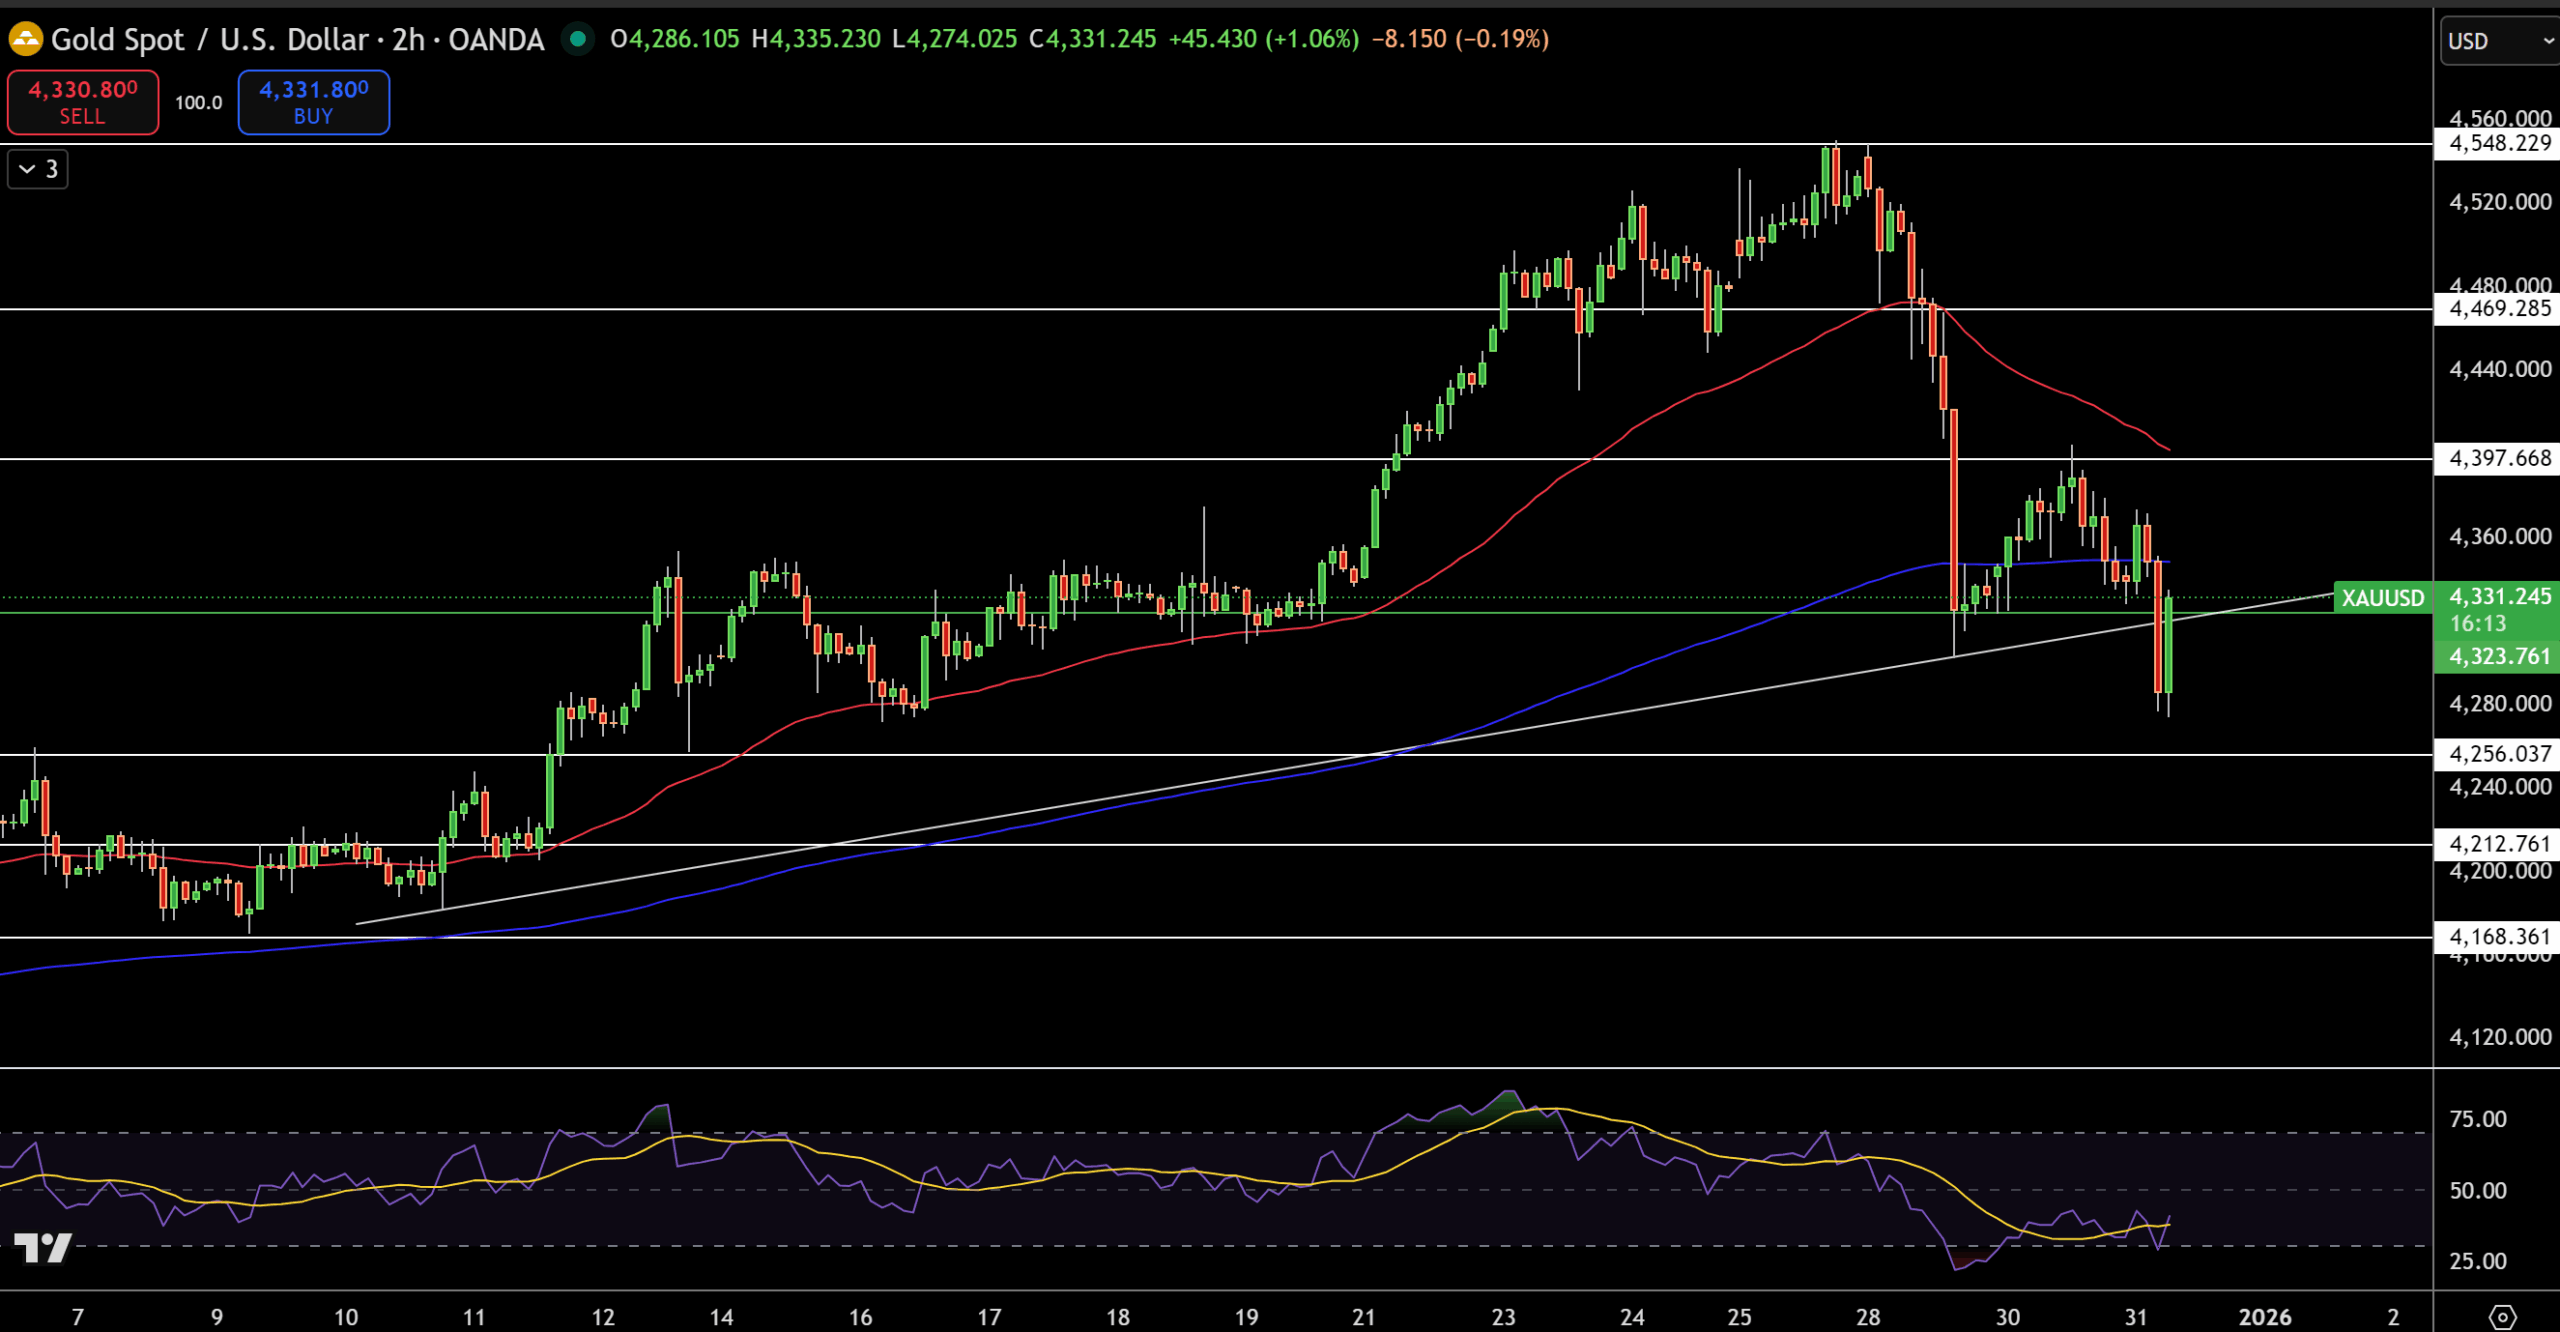This screenshot has height=1332, width=2560.
Task: Click the 4,212.761 price line label
Action: point(2499,844)
